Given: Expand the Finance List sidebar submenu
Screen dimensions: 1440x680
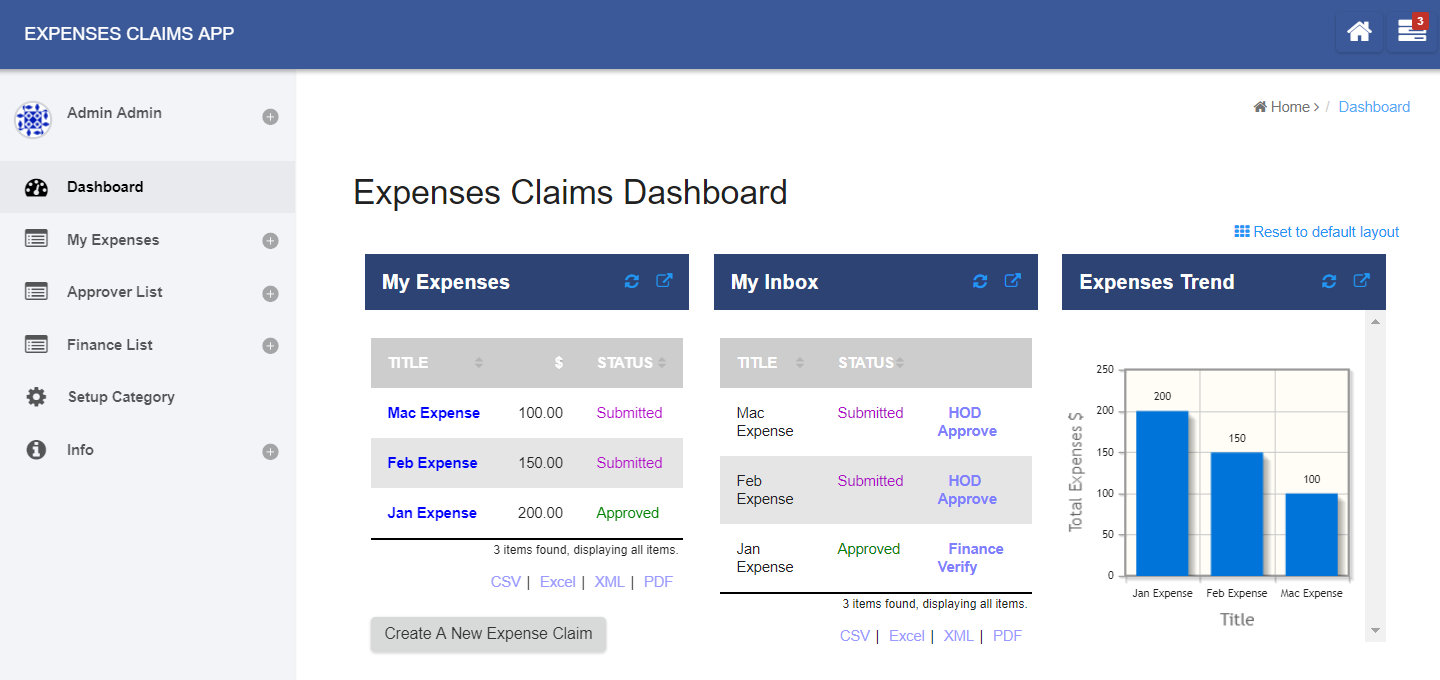Looking at the screenshot, I should [270, 346].
